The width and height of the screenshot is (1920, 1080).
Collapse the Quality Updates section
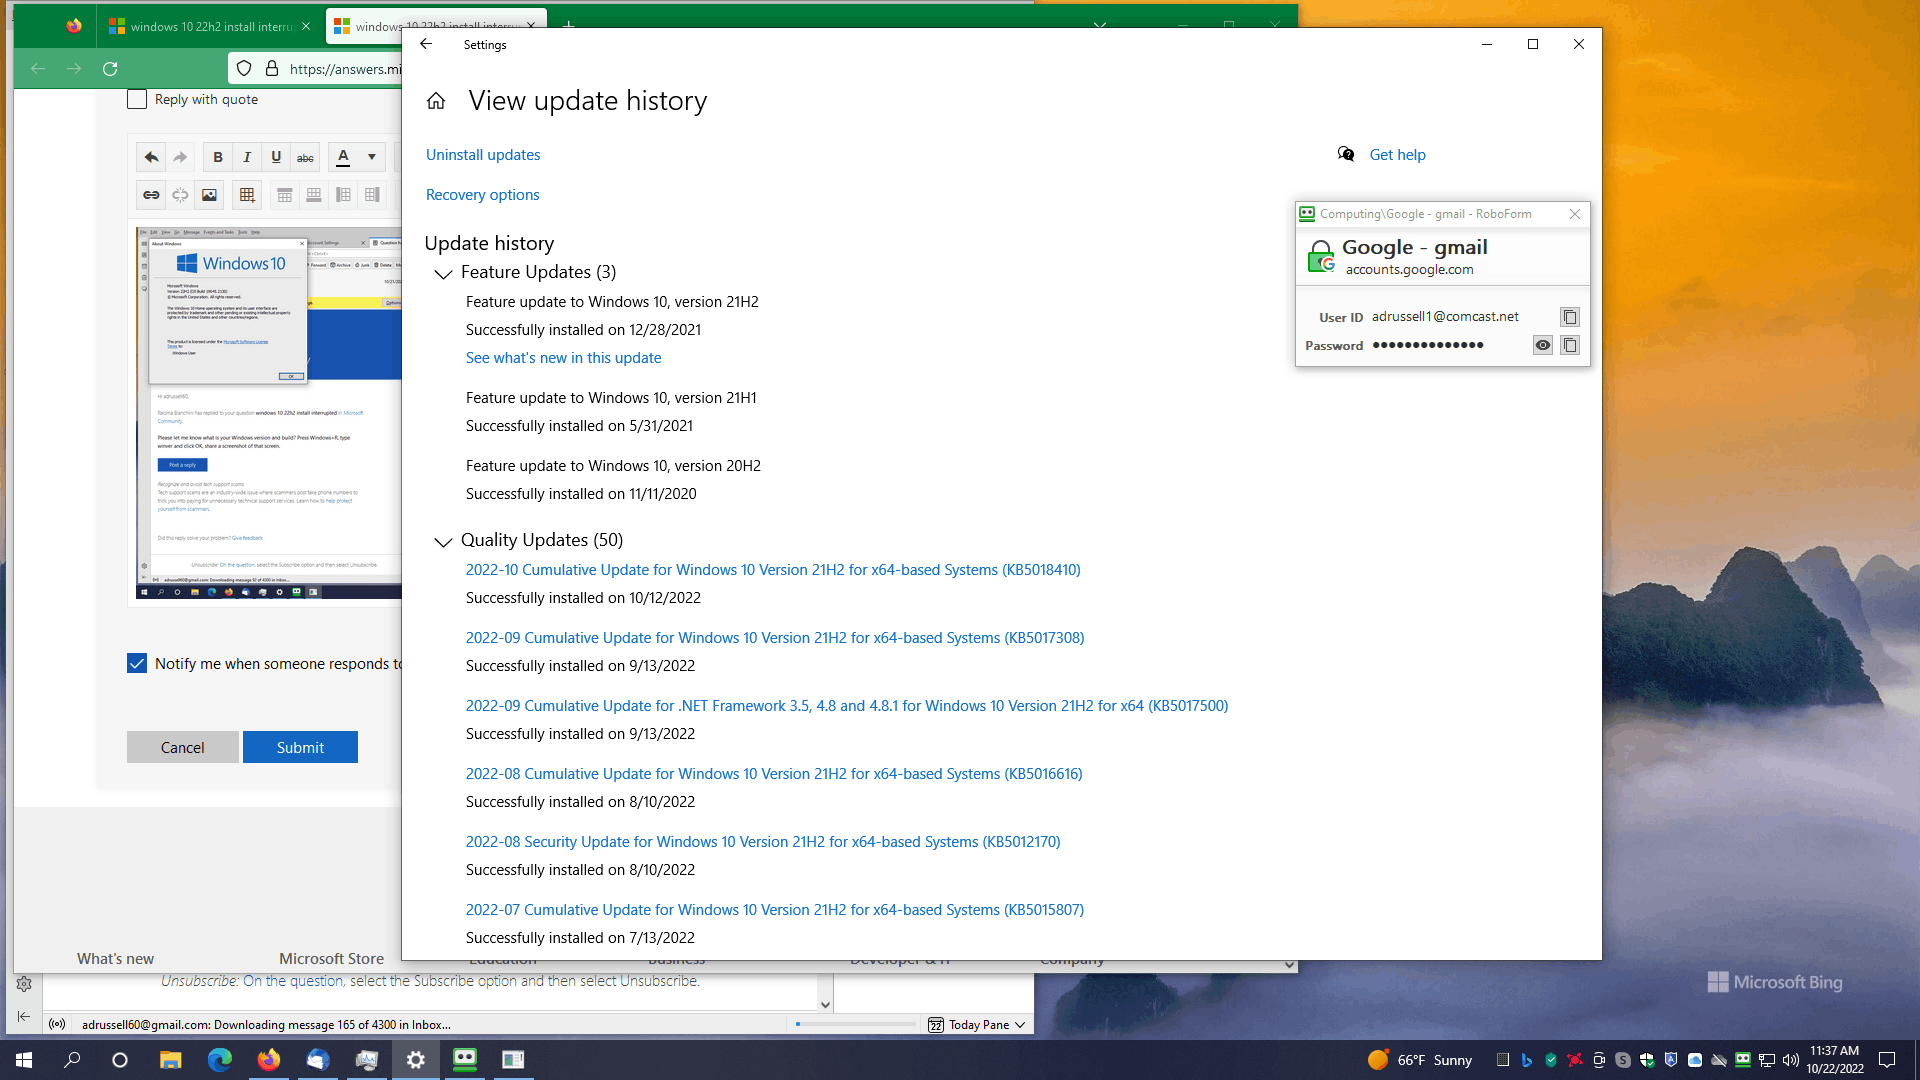click(443, 541)
